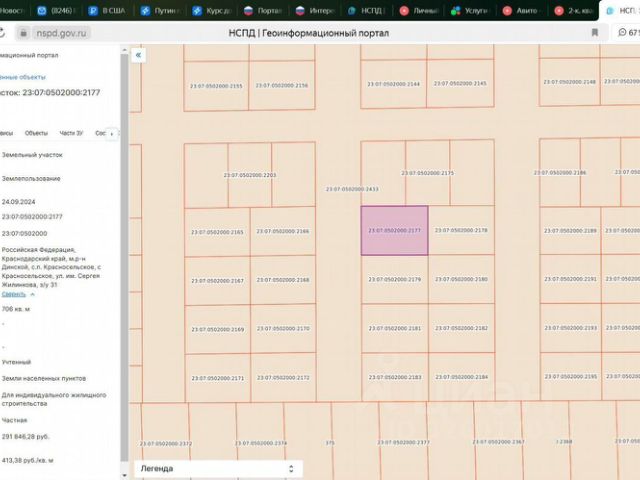Click the nspd.gov.ru address field
Image resolution: width=640 pixels, height=480 pixels.
[x=61, y=33]
